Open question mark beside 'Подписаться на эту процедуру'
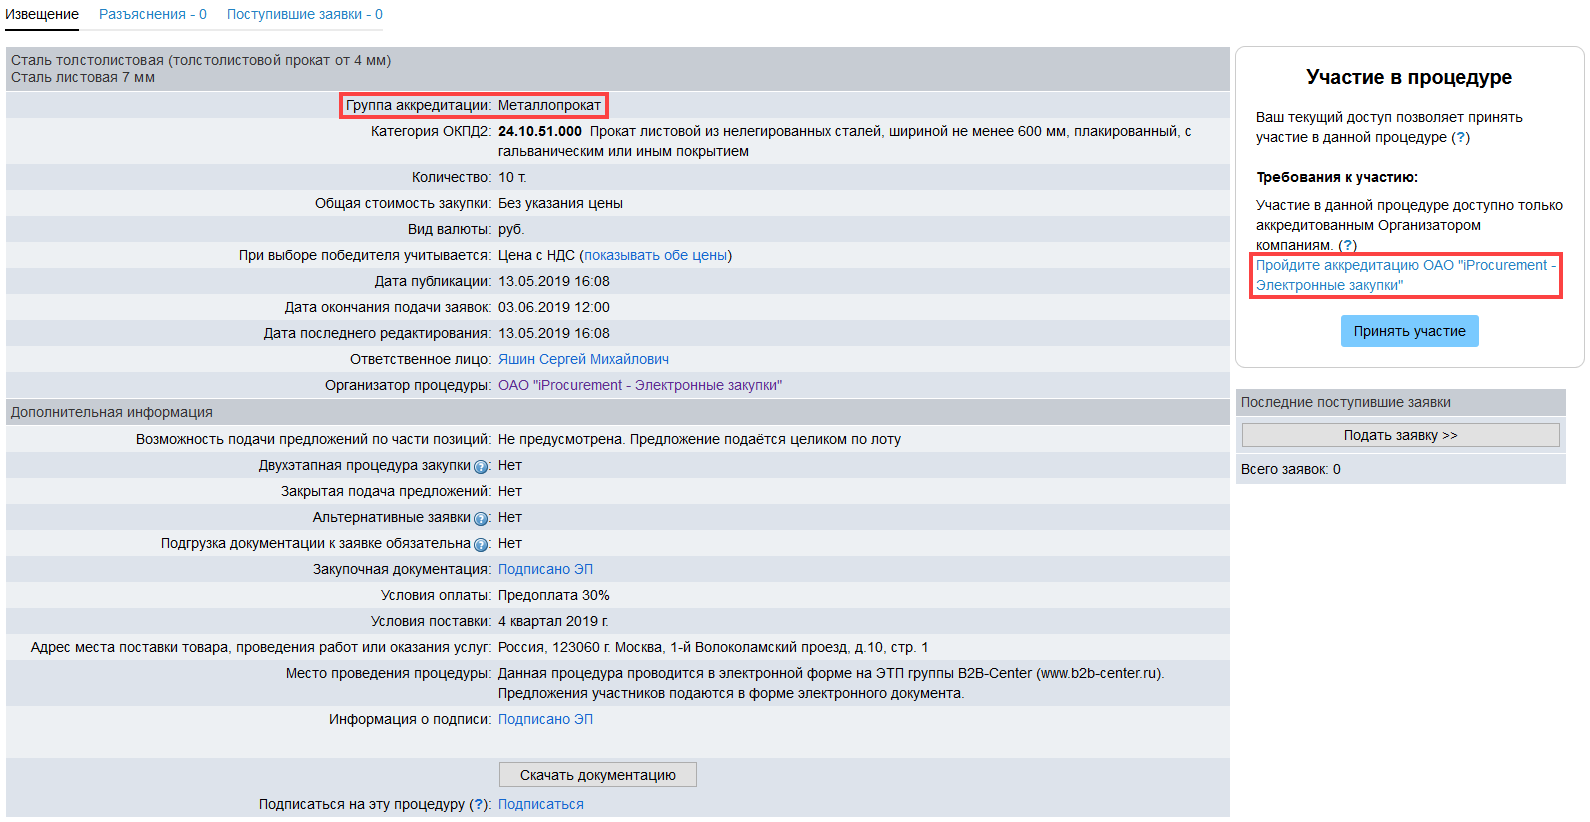The height and width of the screenshot is (822, 1590). 479,805
